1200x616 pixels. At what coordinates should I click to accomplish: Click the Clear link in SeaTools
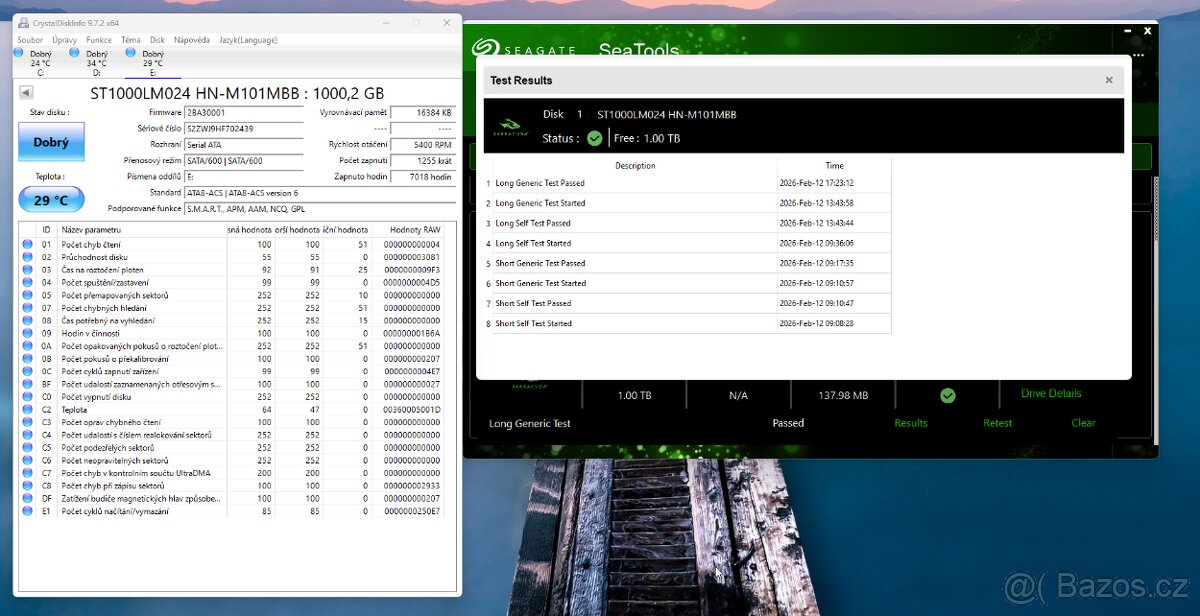1083,423
